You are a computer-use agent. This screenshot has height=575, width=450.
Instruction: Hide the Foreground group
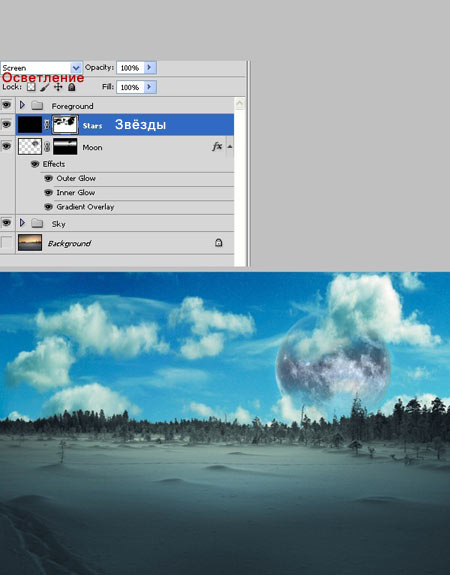coord(6,105)
